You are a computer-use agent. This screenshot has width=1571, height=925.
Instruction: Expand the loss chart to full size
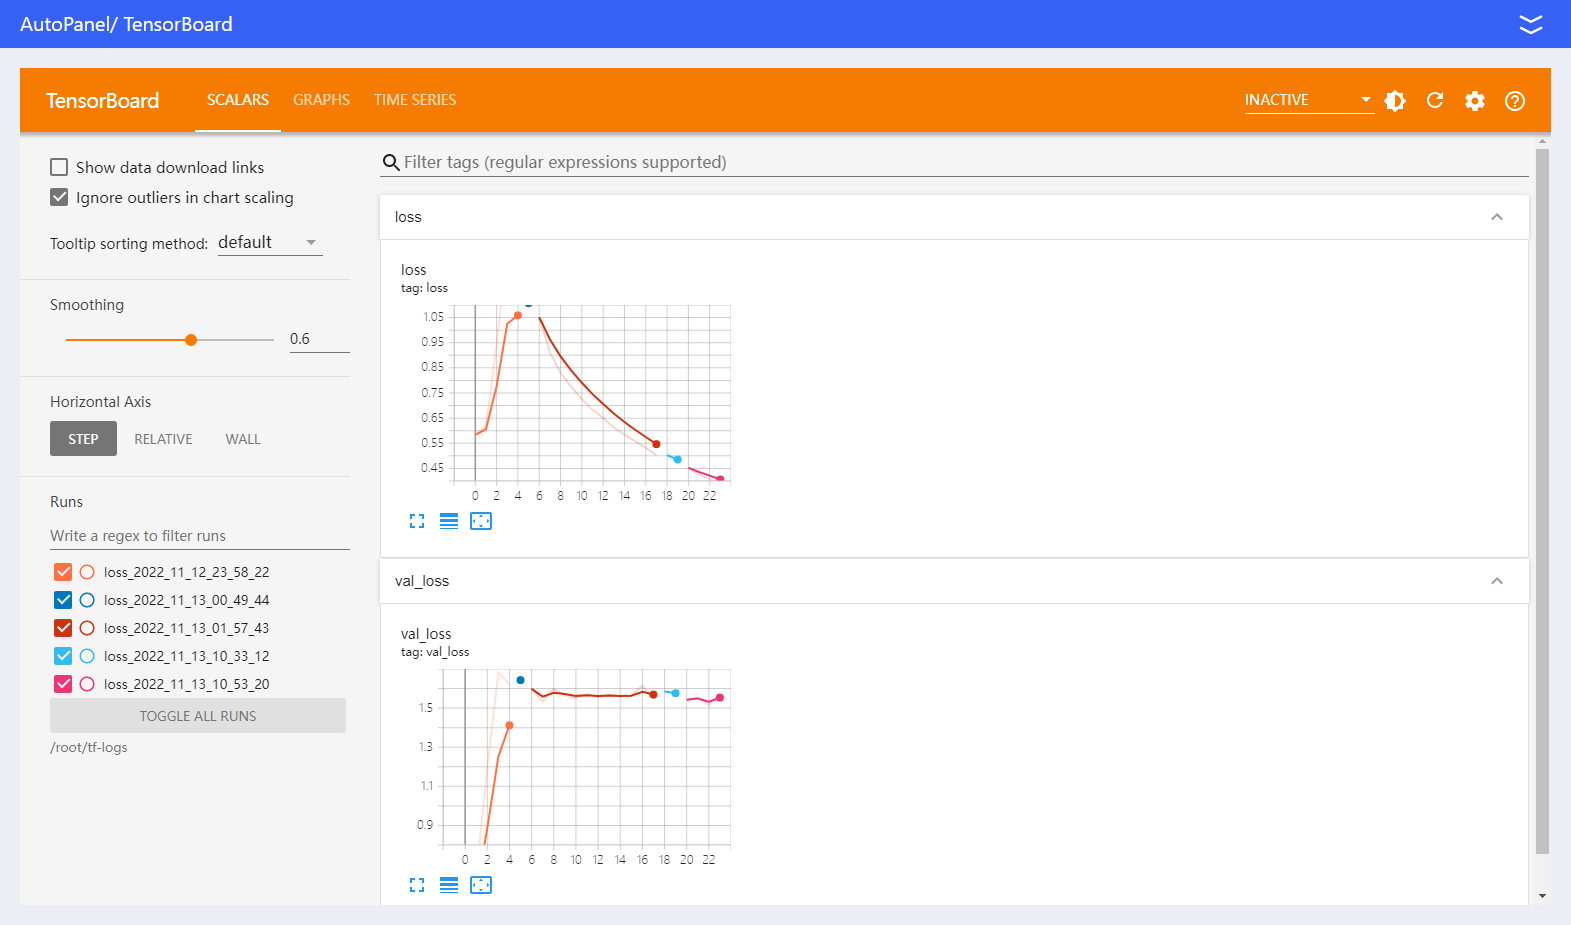pyautogui.click(x=417, y=521)
